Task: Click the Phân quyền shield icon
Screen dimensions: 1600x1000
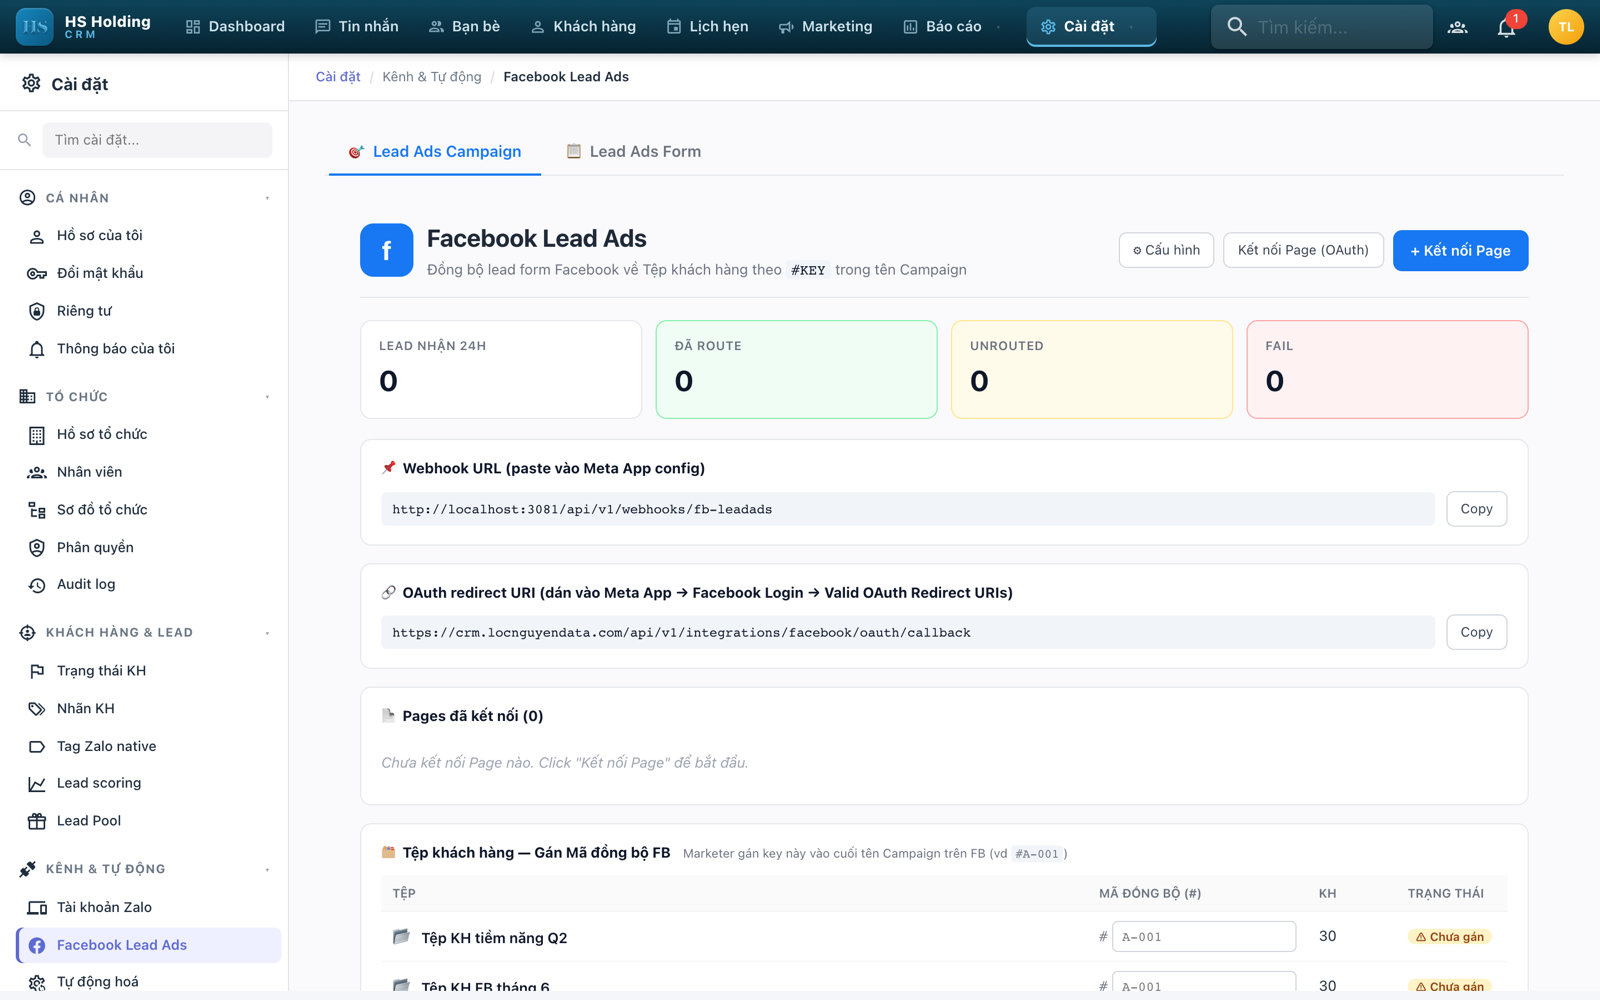Action: coord(37,548)
